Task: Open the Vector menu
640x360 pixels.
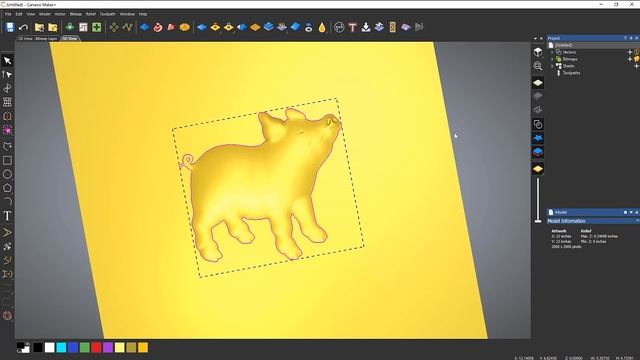Action: (x=60, y=14)
